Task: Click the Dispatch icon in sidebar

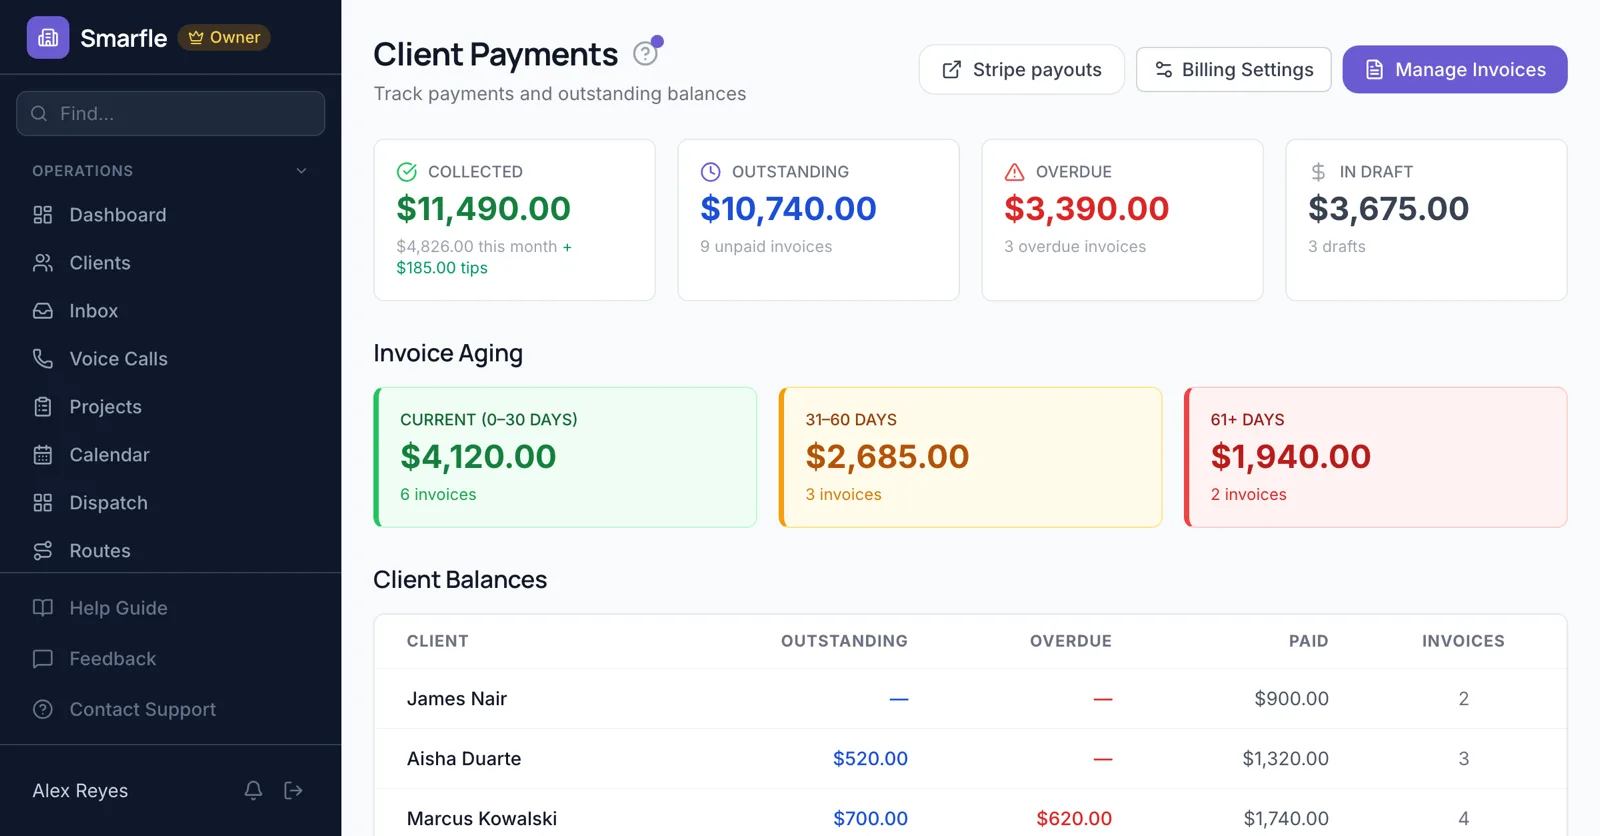Action: [x=43, y=503]
